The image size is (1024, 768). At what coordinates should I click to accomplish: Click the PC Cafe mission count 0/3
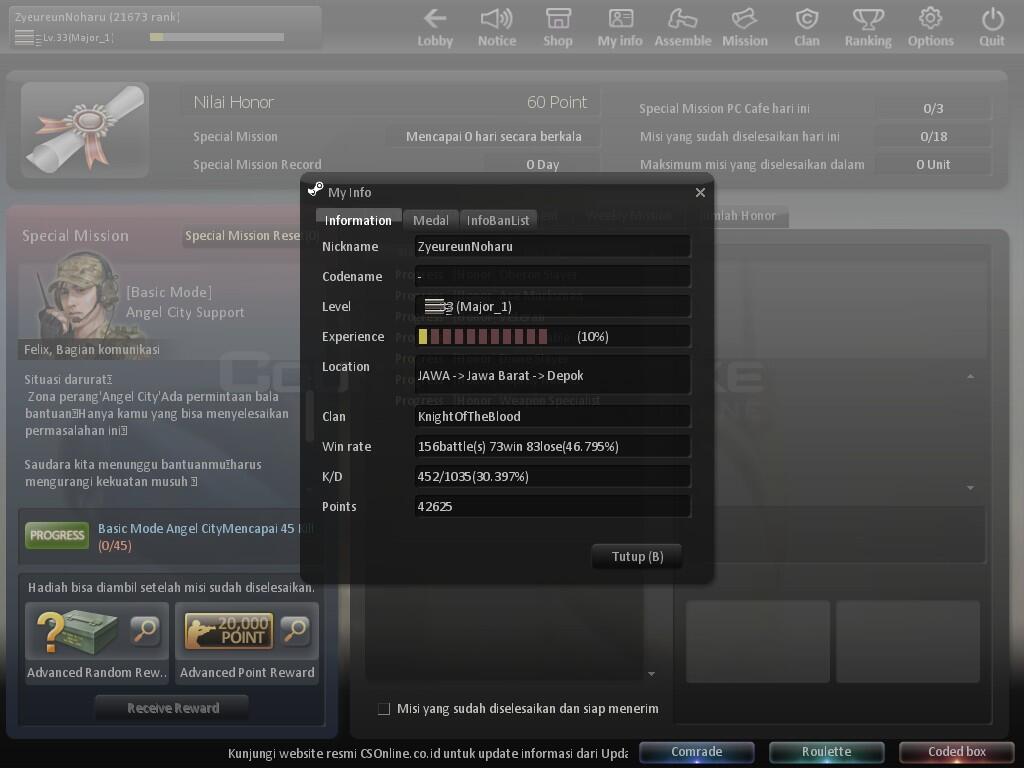coord(933,108)
